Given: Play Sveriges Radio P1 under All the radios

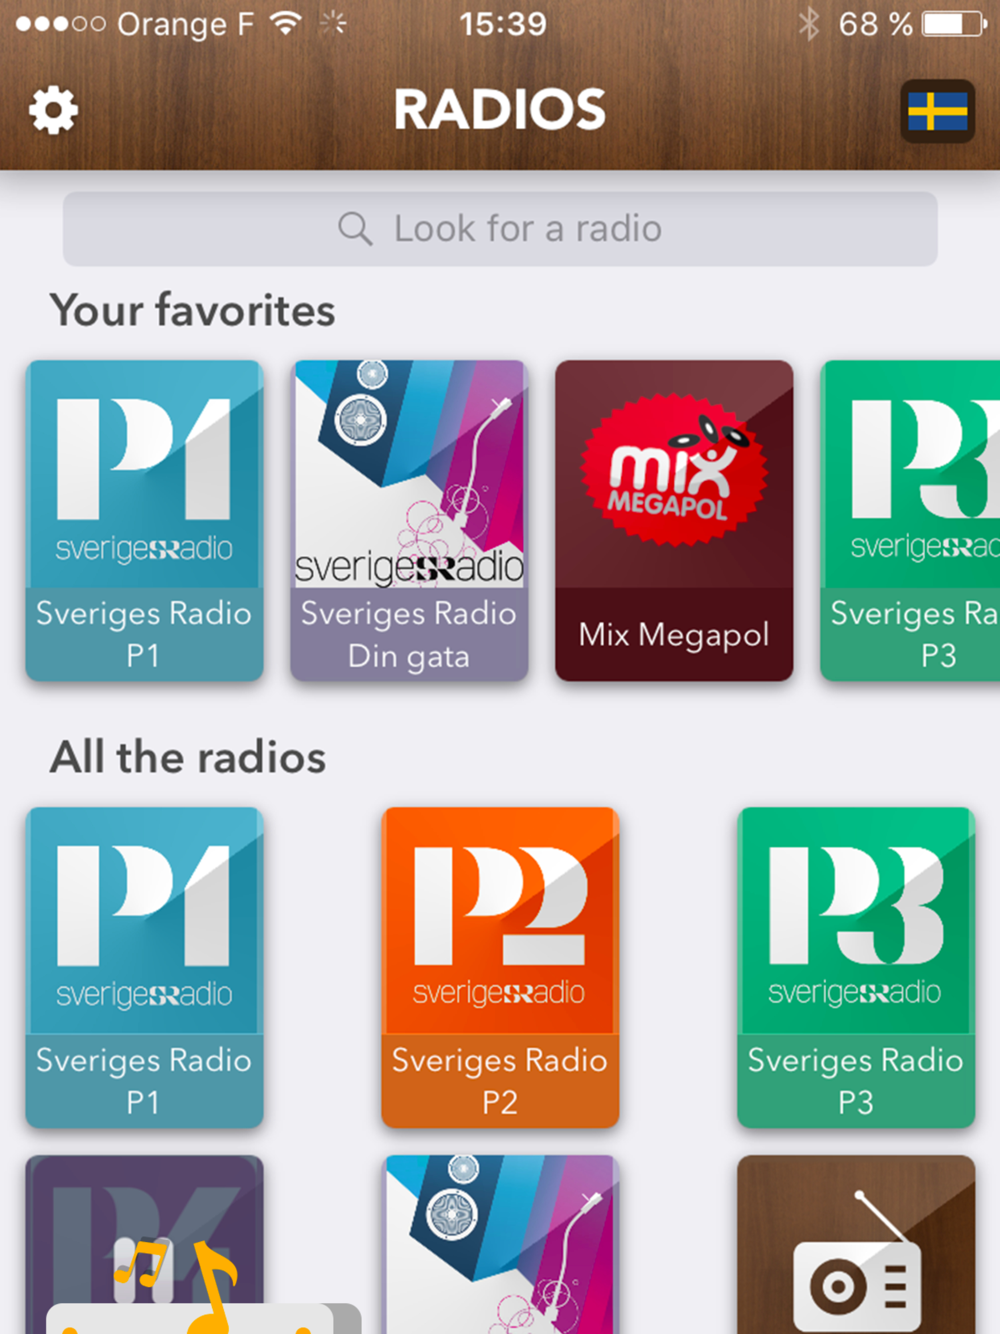Looking at the screenshot, I should (x=145, y=967).
